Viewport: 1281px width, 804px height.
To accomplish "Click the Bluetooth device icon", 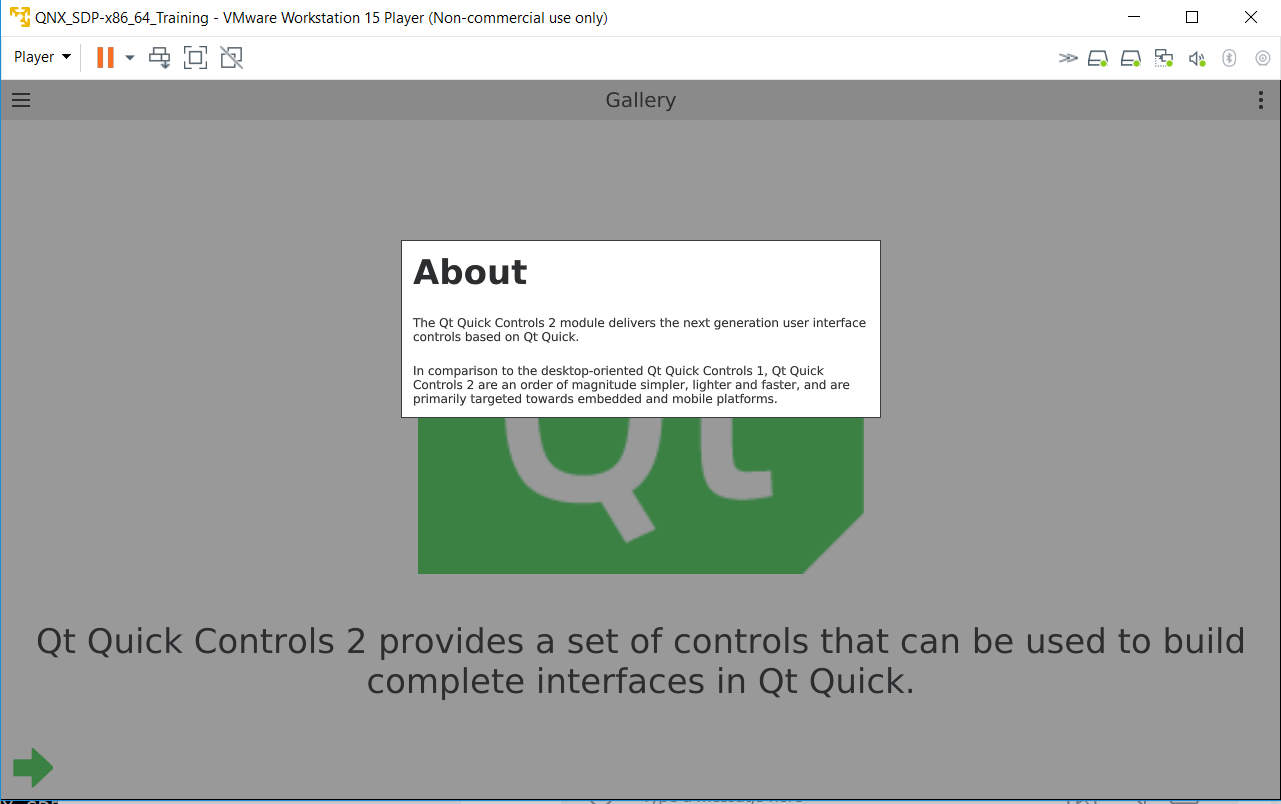I will point(1230,58).
